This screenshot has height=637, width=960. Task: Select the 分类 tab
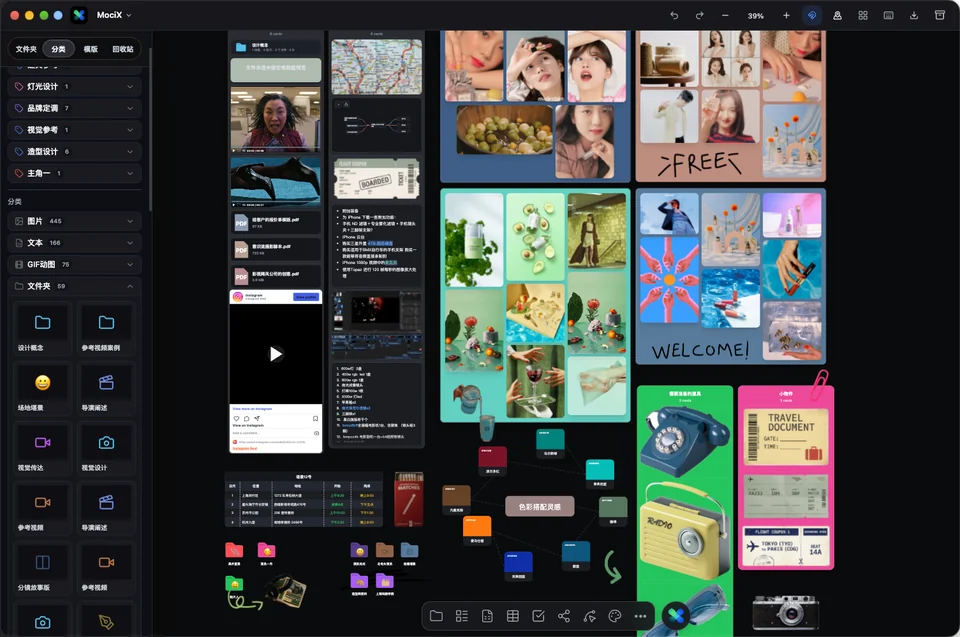click(x=59, y=49)
